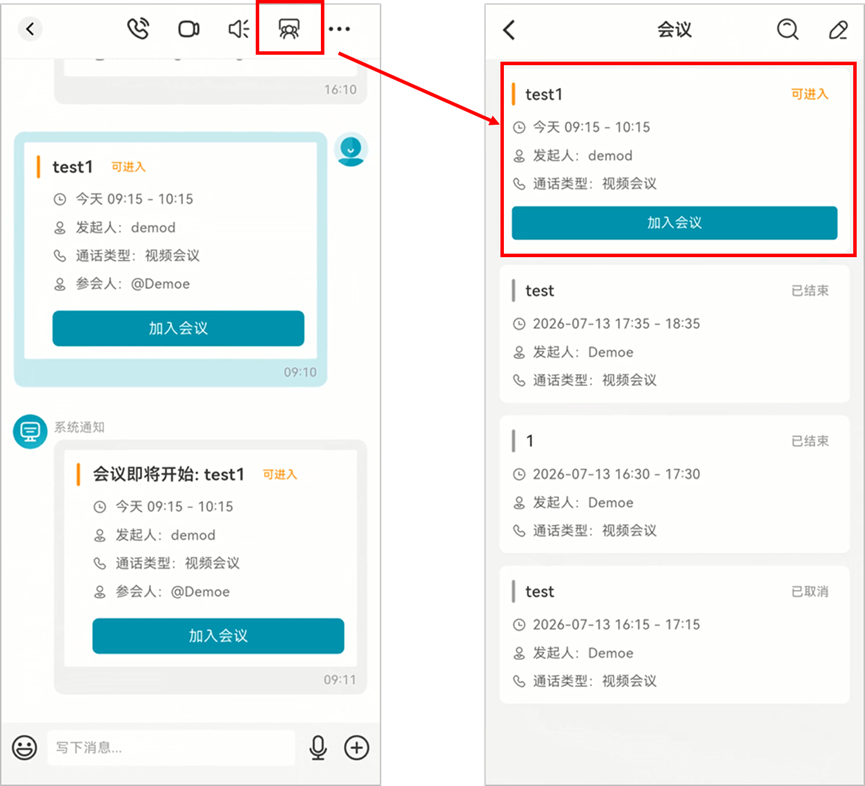Click 参会人: @Demoe in the system notification
Image resolution: width=865 pixels, height=786 pixels.
pos(173,592)
